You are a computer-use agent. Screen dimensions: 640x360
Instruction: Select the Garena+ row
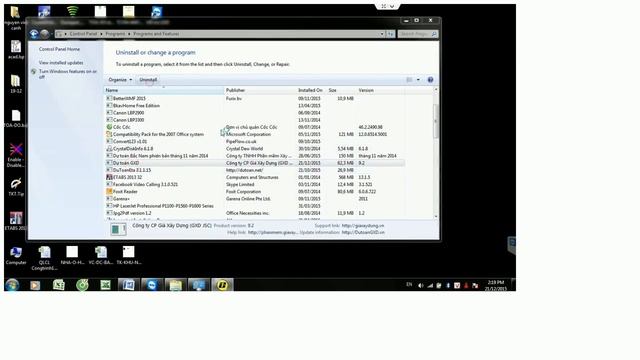coord(255,199)
